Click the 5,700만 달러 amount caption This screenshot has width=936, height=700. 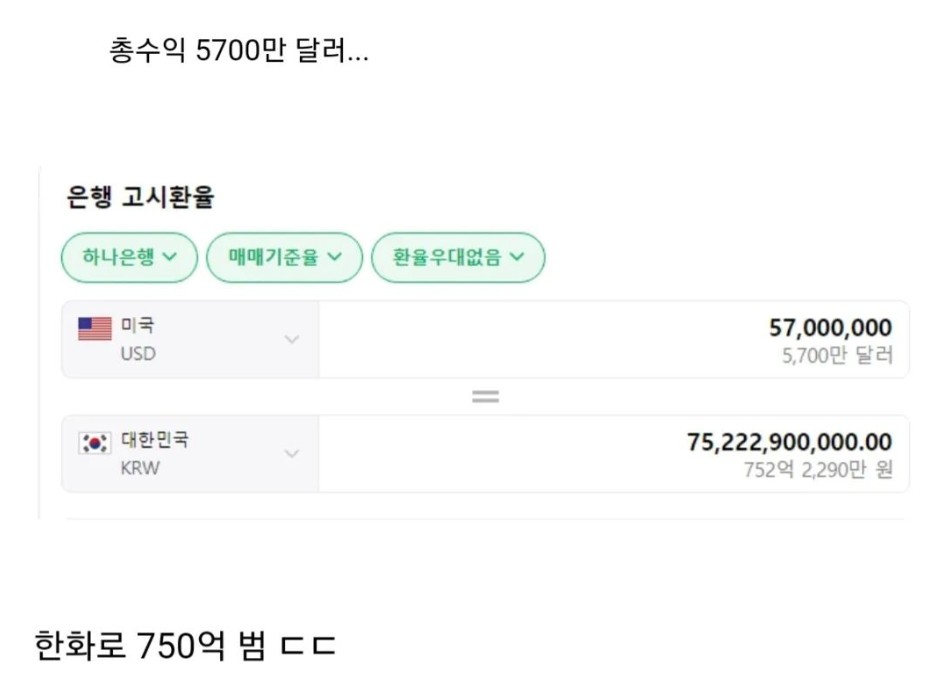tap(837, 356)
